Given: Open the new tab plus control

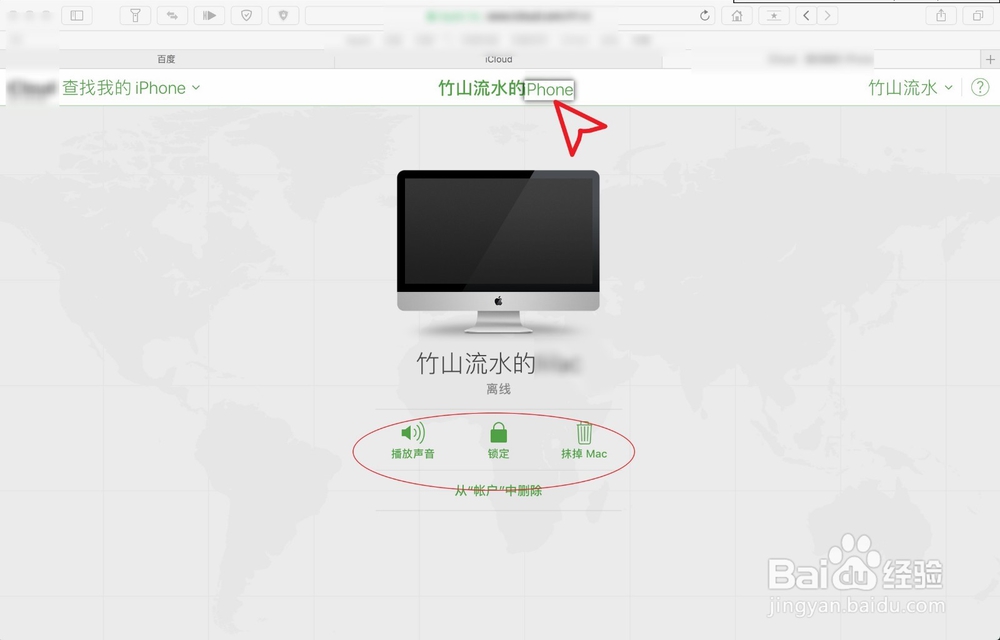Looking at the screenshot, I should 991,58.
